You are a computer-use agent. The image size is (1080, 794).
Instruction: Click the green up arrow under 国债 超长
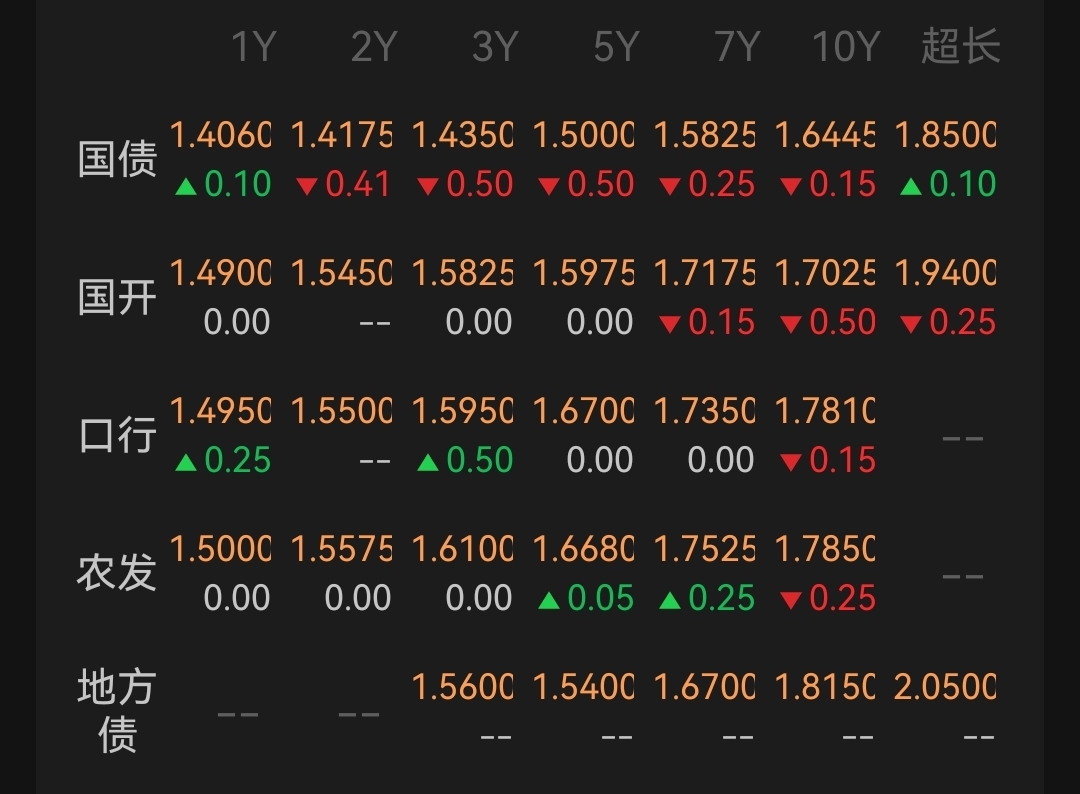(x=911, y=186)
